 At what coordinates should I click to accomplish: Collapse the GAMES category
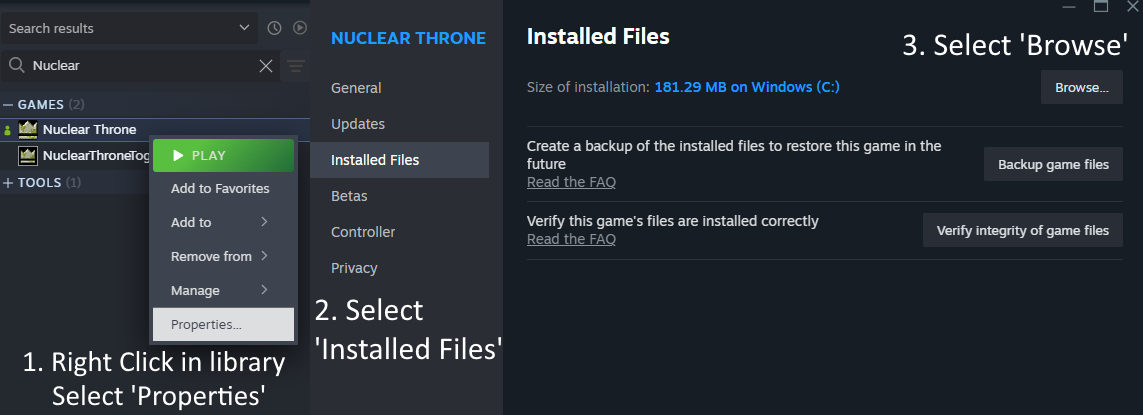[8, 105]
